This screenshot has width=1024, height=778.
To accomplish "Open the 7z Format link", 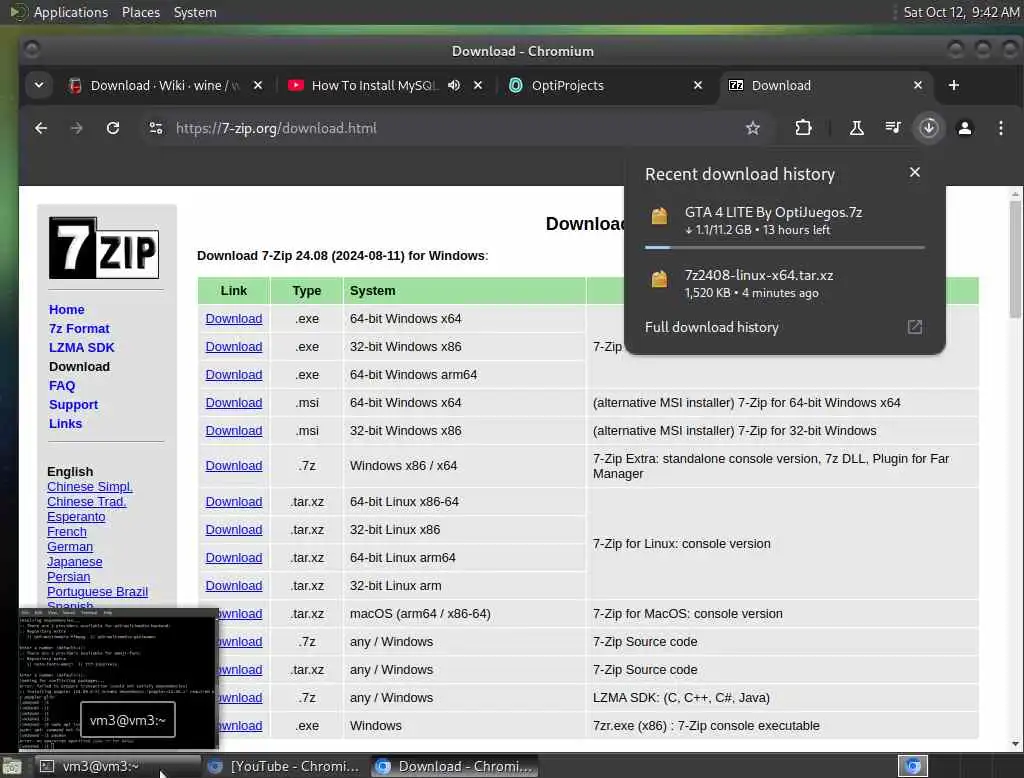I will click(x=79, y=329).
